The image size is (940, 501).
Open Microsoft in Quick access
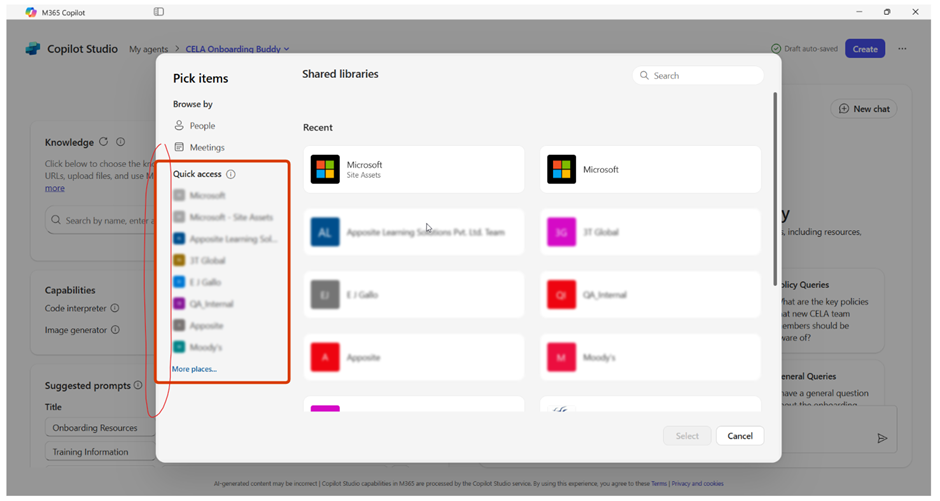pos(200,195)
